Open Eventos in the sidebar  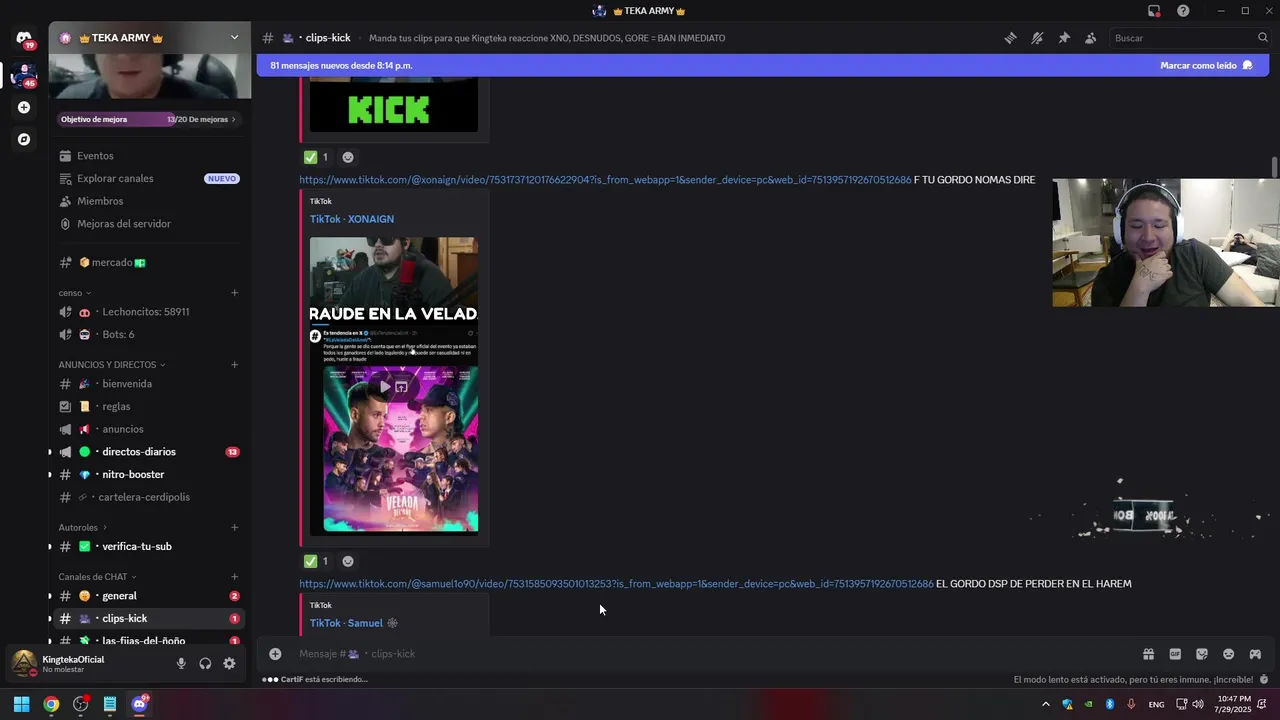click(x=150, y=156)
